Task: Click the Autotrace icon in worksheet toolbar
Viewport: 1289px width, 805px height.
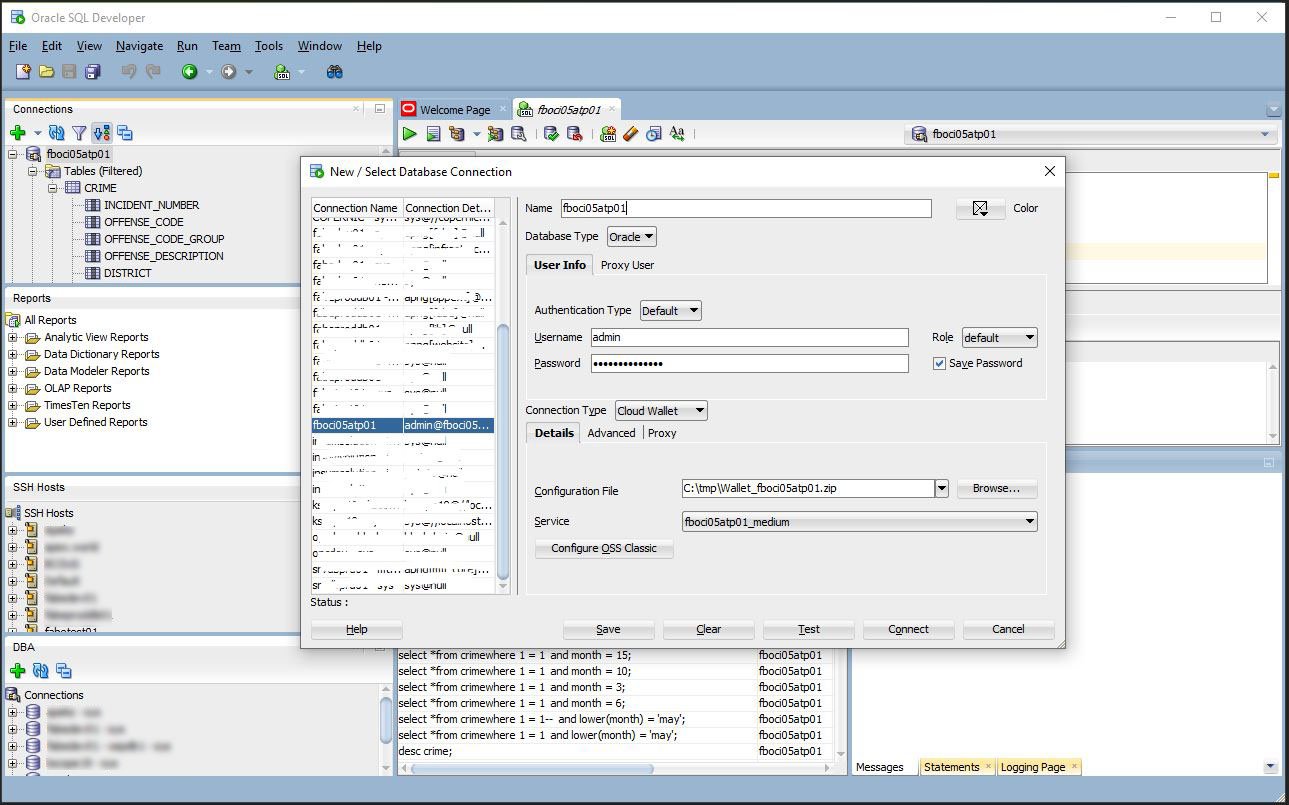Action: coord(495,134)
